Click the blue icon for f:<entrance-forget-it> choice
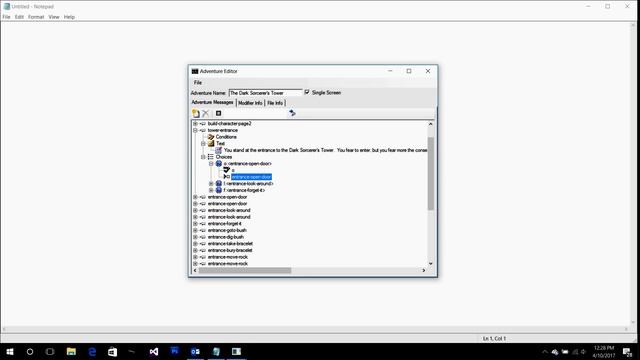The width and height of the screenshot is (640, 360). click(219, 190)
